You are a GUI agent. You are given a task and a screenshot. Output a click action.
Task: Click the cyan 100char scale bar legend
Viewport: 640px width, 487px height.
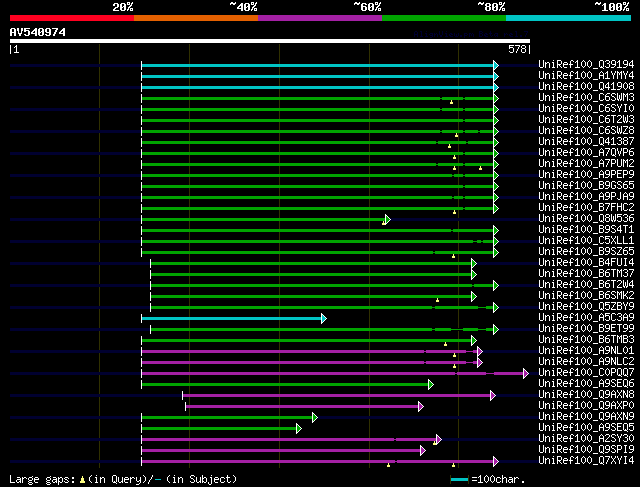pyautogui.click(x=459, y=479)
